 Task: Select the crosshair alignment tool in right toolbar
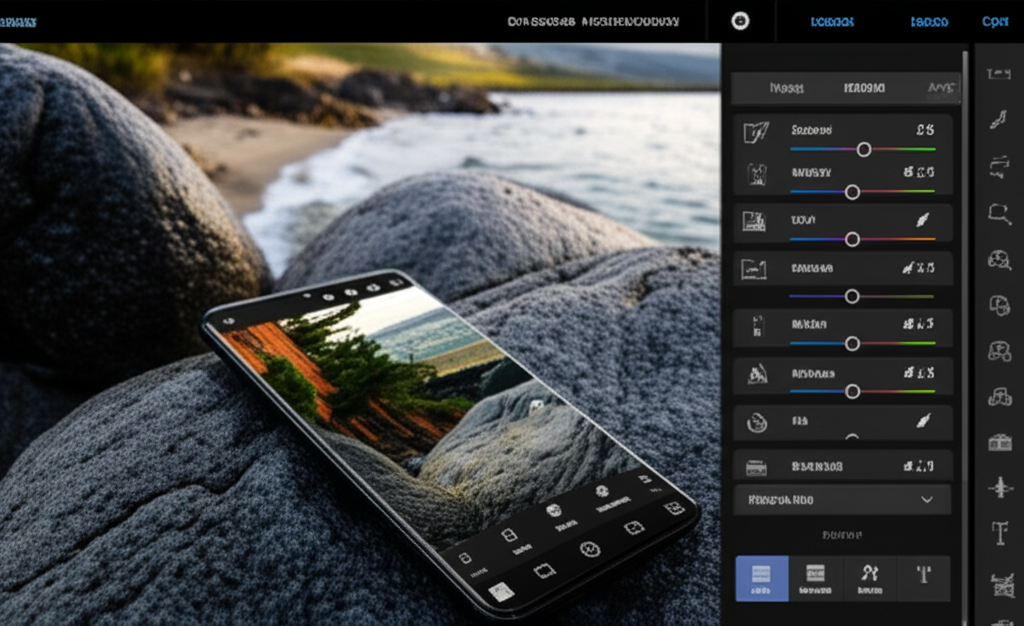coord(1000,487)
